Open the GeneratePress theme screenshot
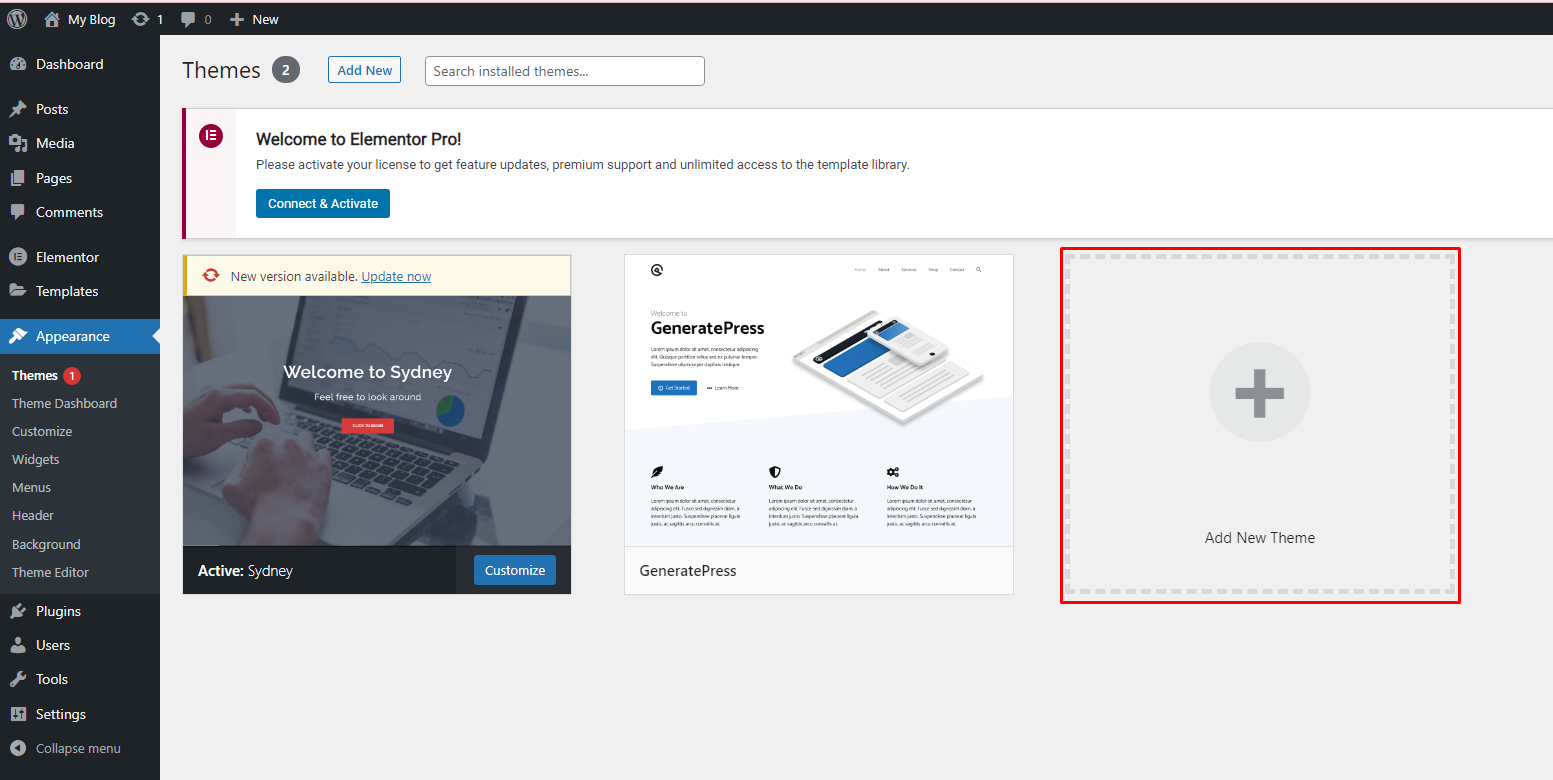Image resolution: width=1553 pixels, height=780 pixels. click(x=819, y=400)
